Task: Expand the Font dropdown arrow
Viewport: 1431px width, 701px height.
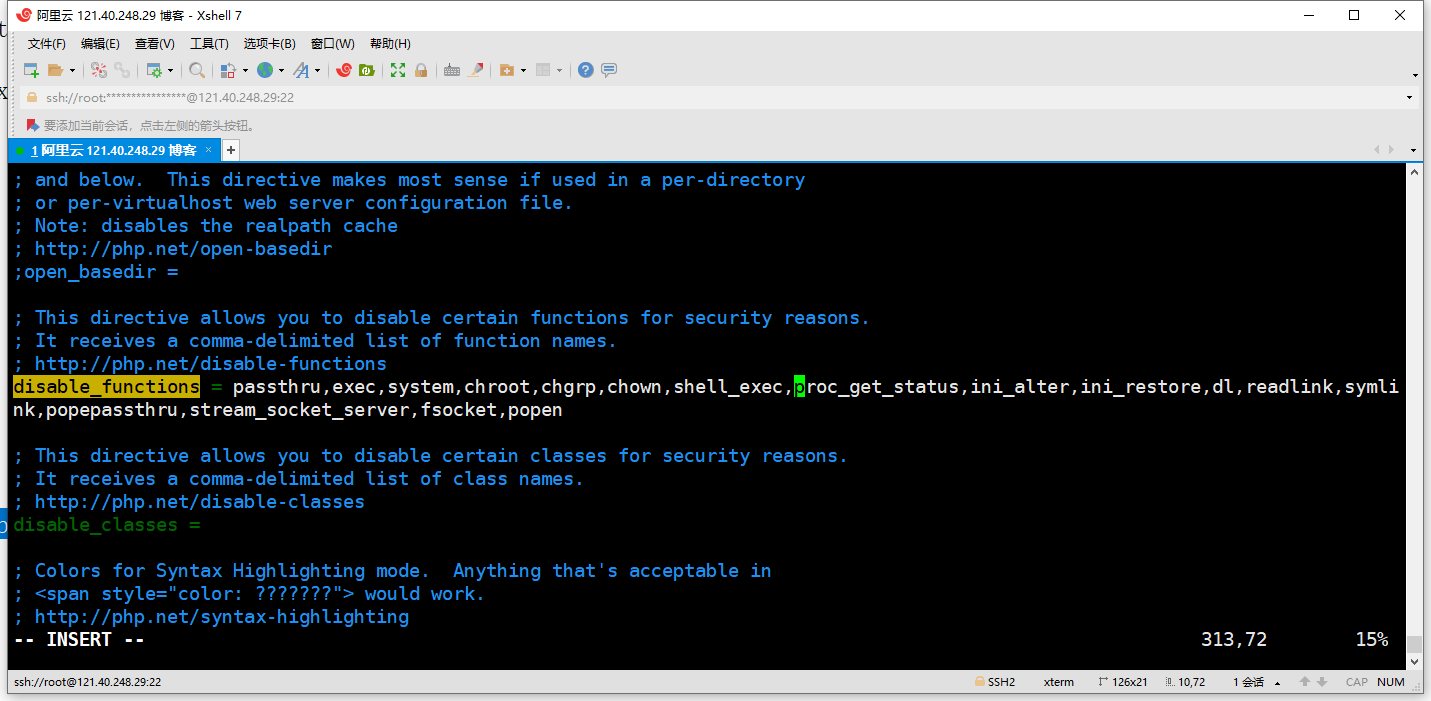Action: point(317,70)
